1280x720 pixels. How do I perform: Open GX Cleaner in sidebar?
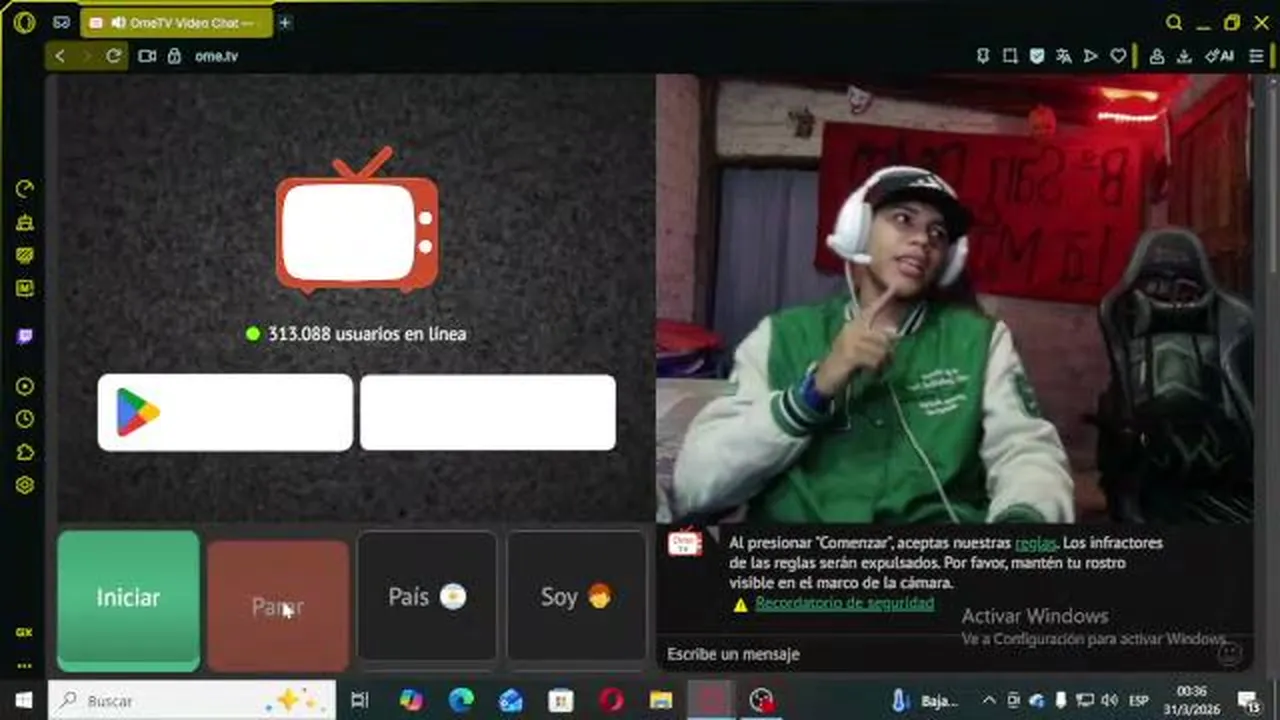[25, 222]
